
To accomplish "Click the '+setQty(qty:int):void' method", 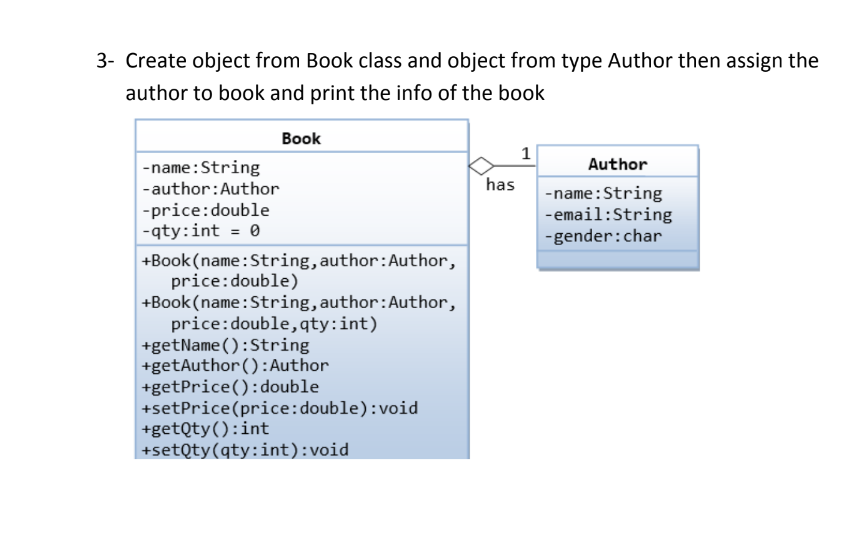I will [245, 449].
